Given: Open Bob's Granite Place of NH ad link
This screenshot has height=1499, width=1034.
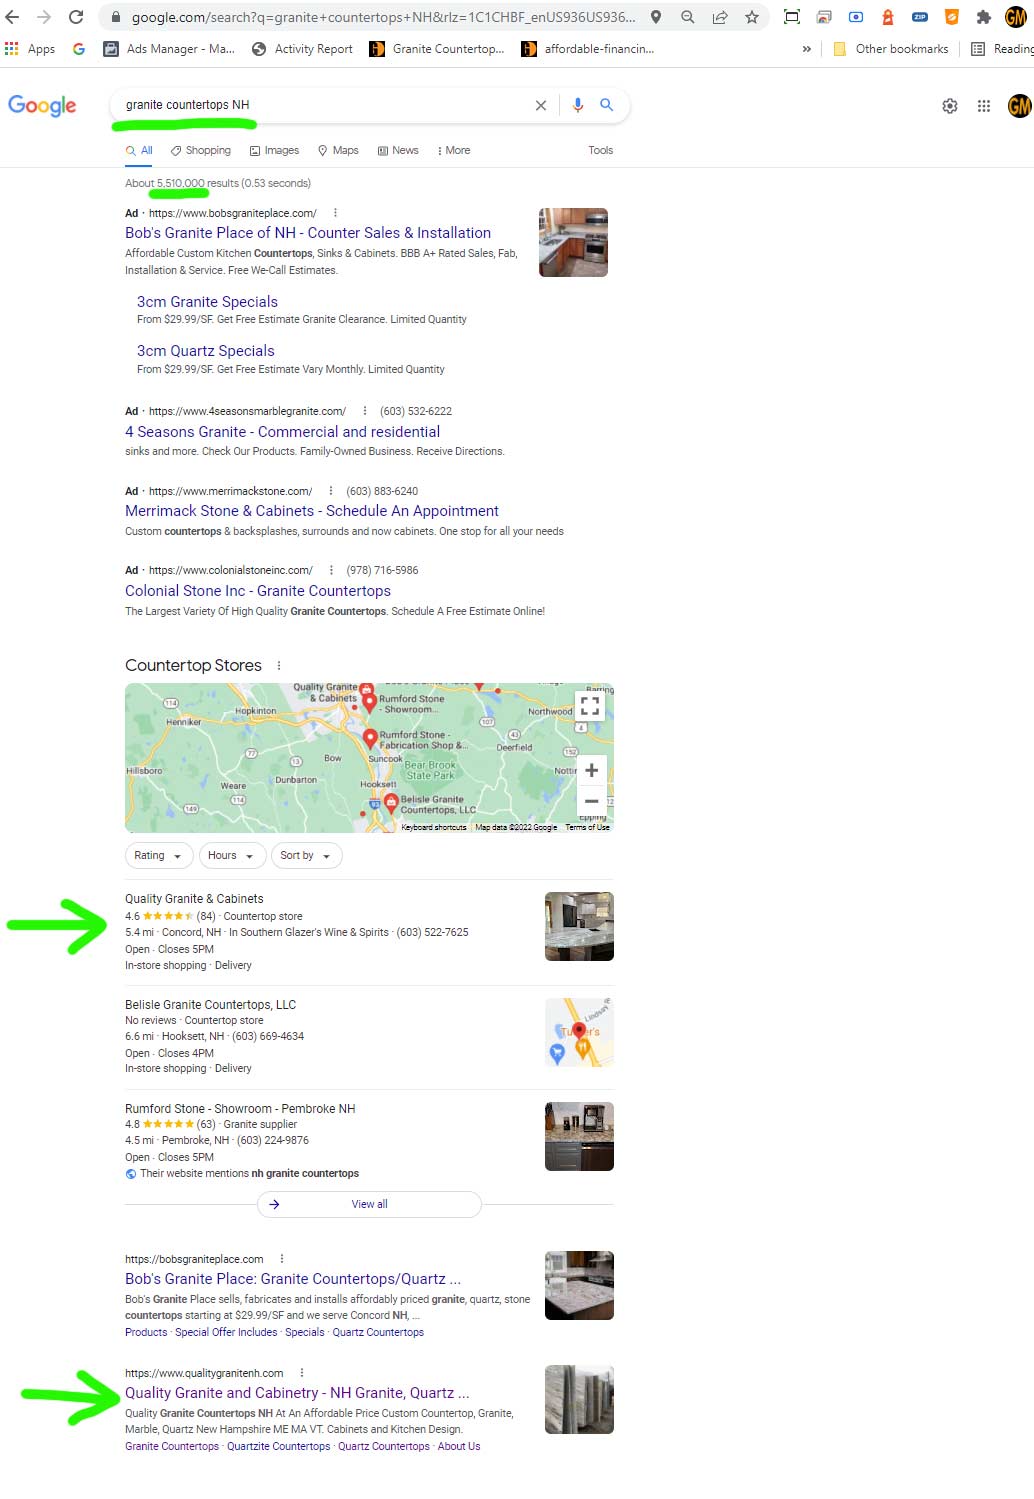Looking at the screenshot, I should tap(308, 233).
